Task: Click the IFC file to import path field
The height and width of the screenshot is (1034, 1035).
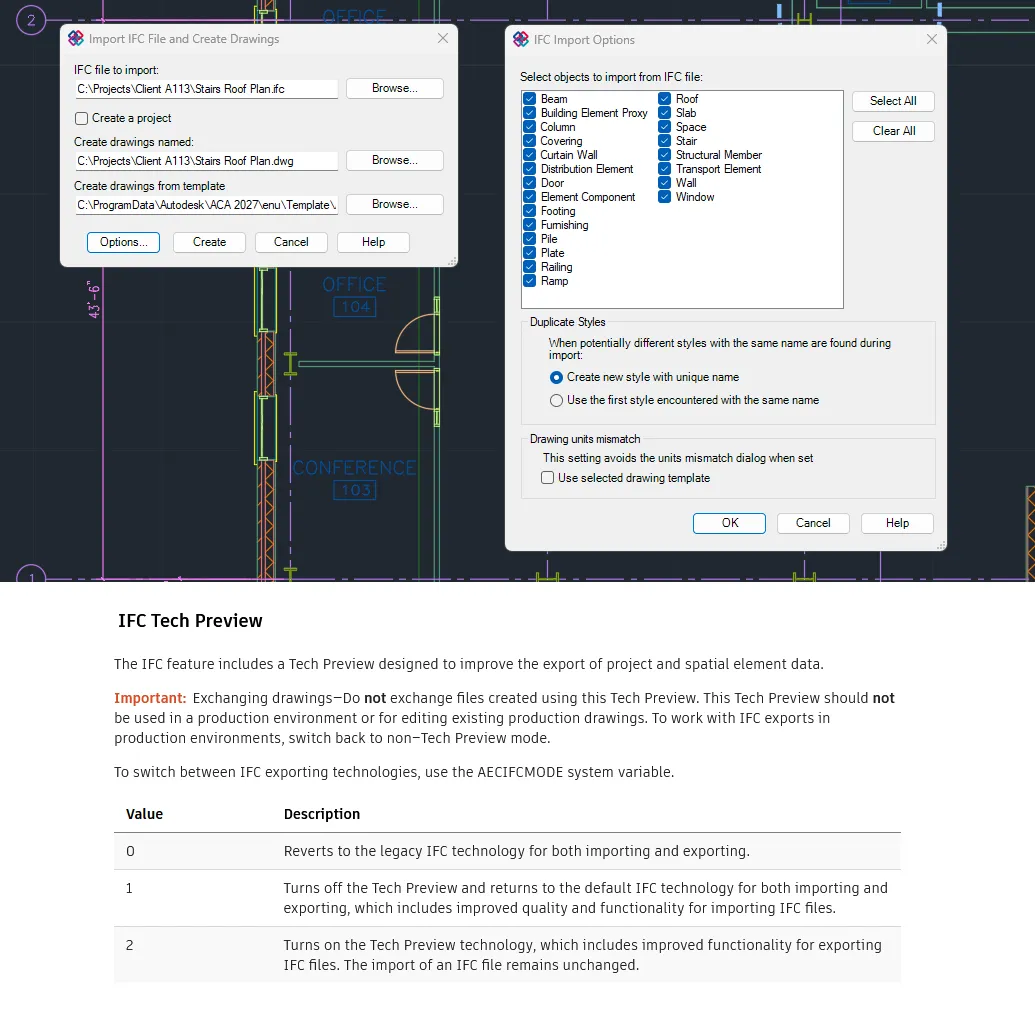Action: 206,89
